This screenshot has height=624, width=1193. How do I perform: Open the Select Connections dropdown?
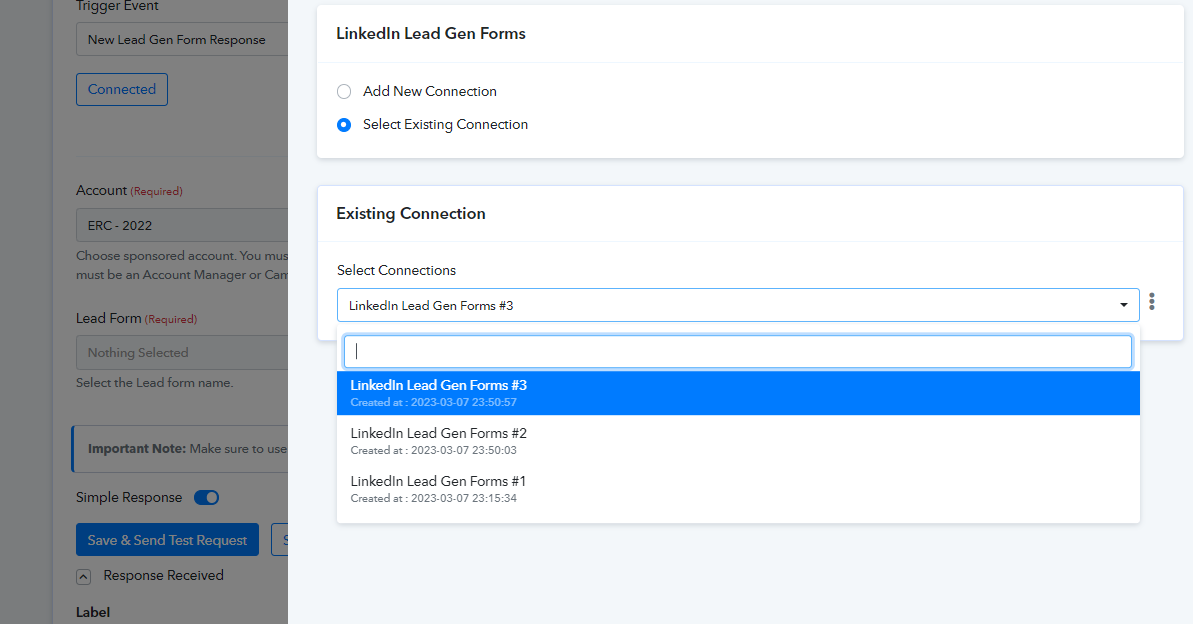pyautogui.click(x=737, y=305)
